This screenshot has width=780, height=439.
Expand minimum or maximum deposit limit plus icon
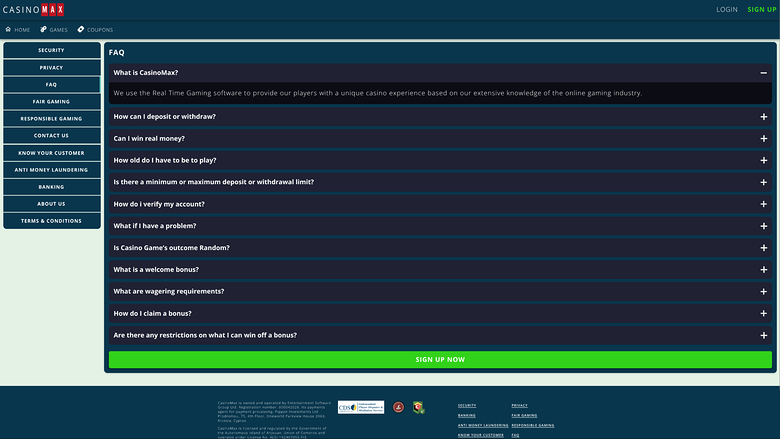click(x=764, y=182)
